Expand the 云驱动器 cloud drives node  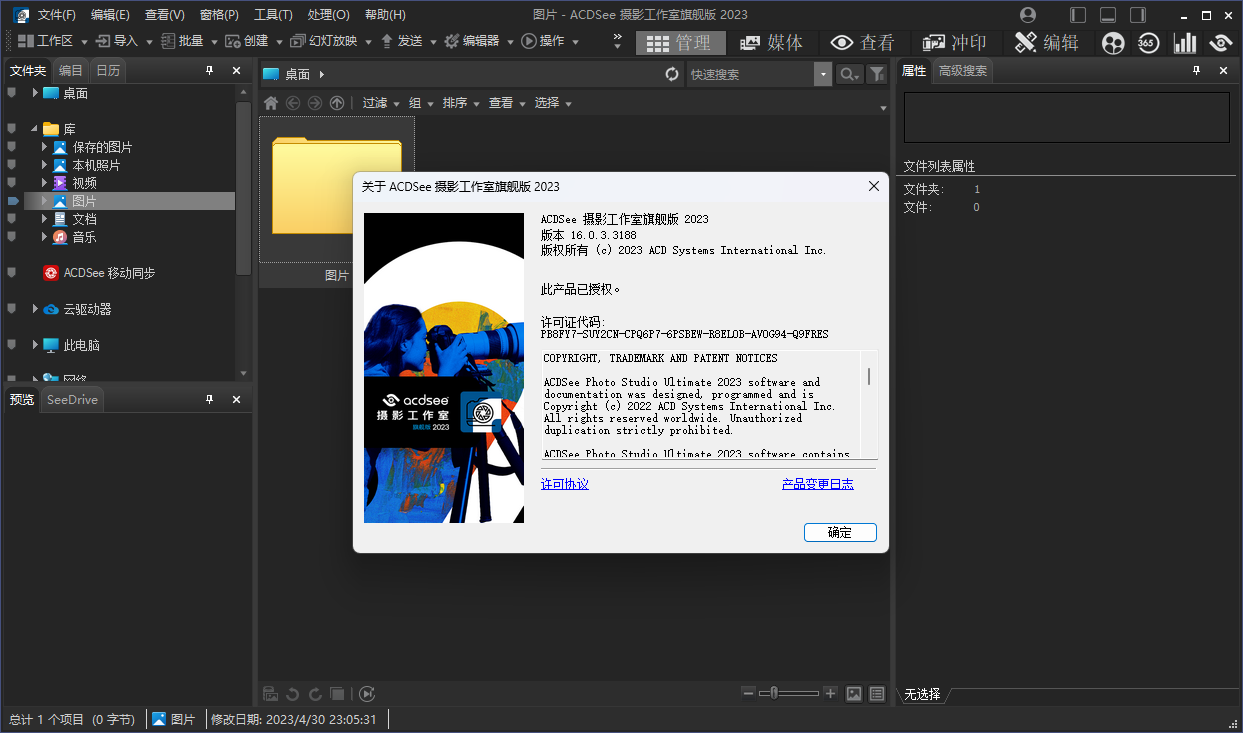(35, 309)
